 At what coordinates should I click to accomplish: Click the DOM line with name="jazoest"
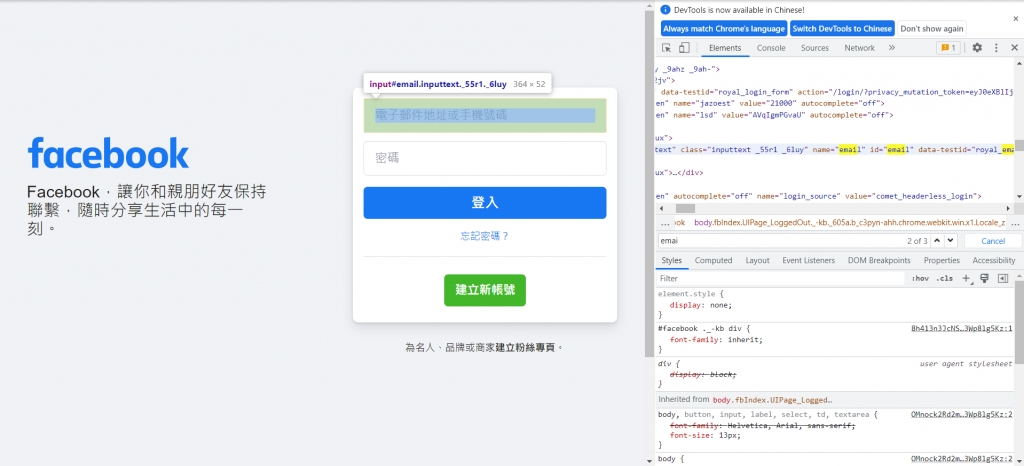[x=835, y=103]
